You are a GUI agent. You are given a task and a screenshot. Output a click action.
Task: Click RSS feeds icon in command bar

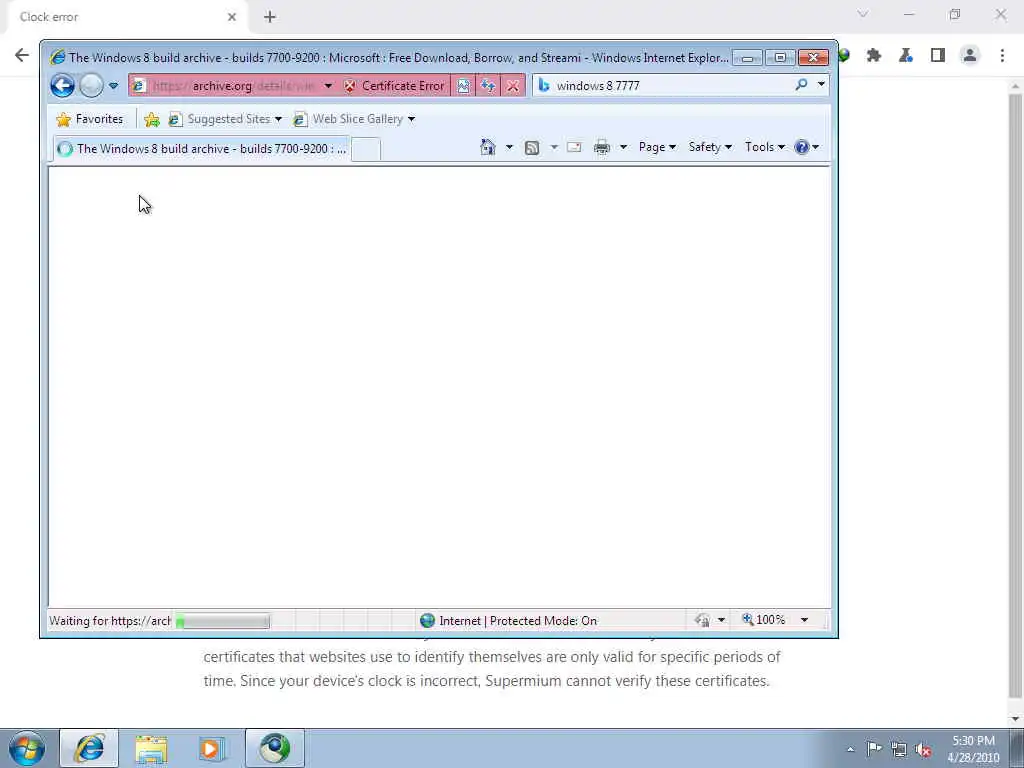pos(532,148)
